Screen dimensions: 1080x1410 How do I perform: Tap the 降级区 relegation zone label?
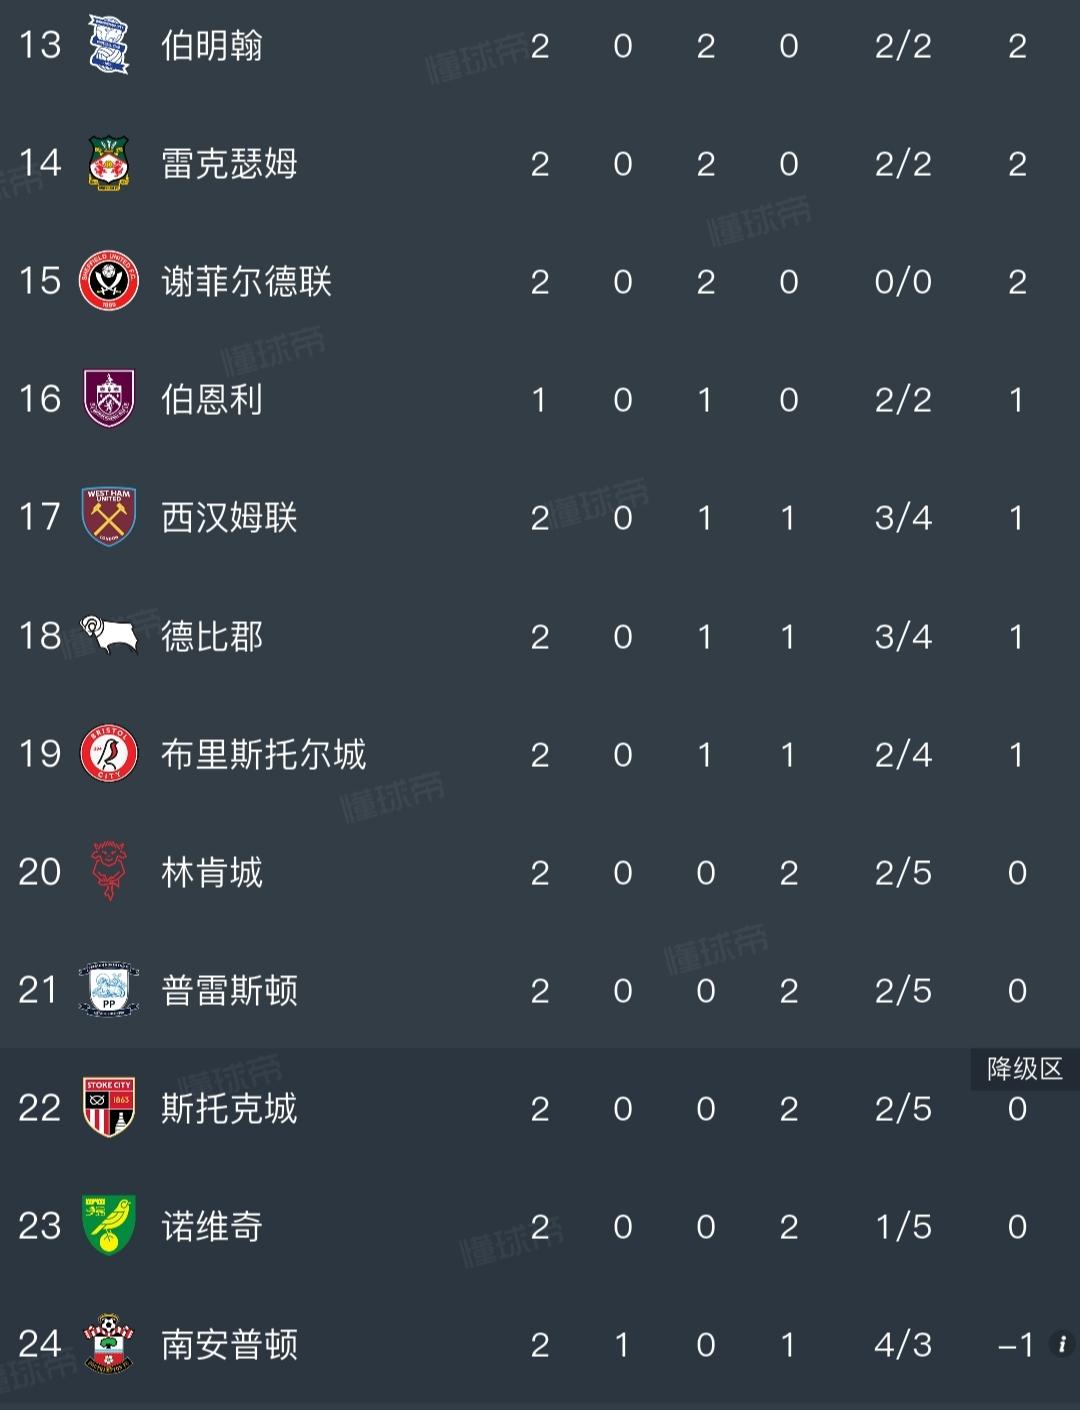(1025, 1069)
